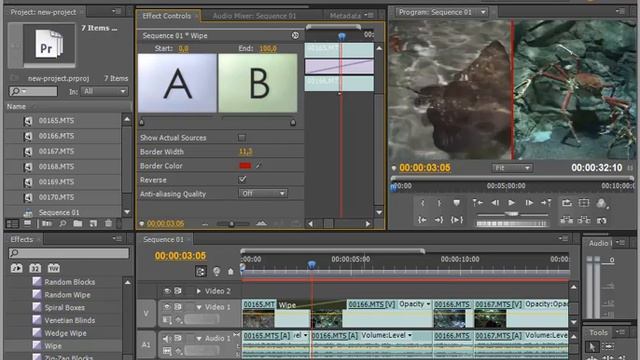Mute Audio 1 track speaker toggle
The width and height of the screenshot is (640, 360).
click(167, 338)
